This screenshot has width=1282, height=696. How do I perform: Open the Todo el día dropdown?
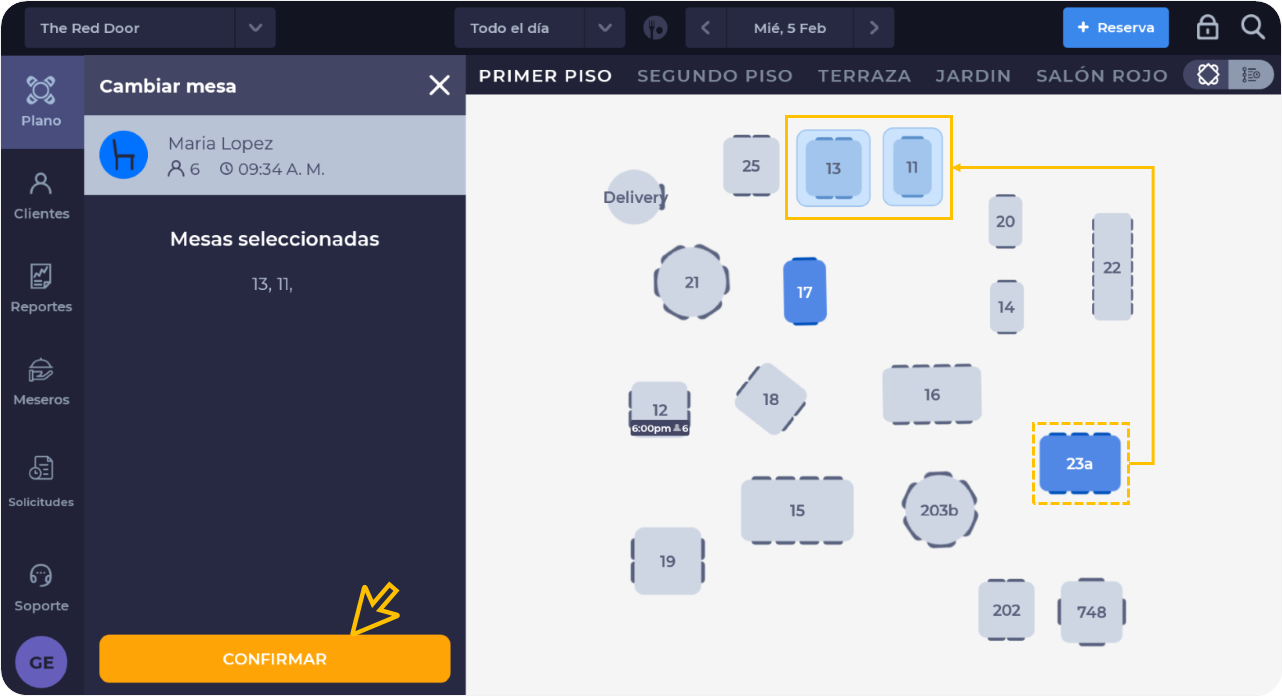click(519, 28)
